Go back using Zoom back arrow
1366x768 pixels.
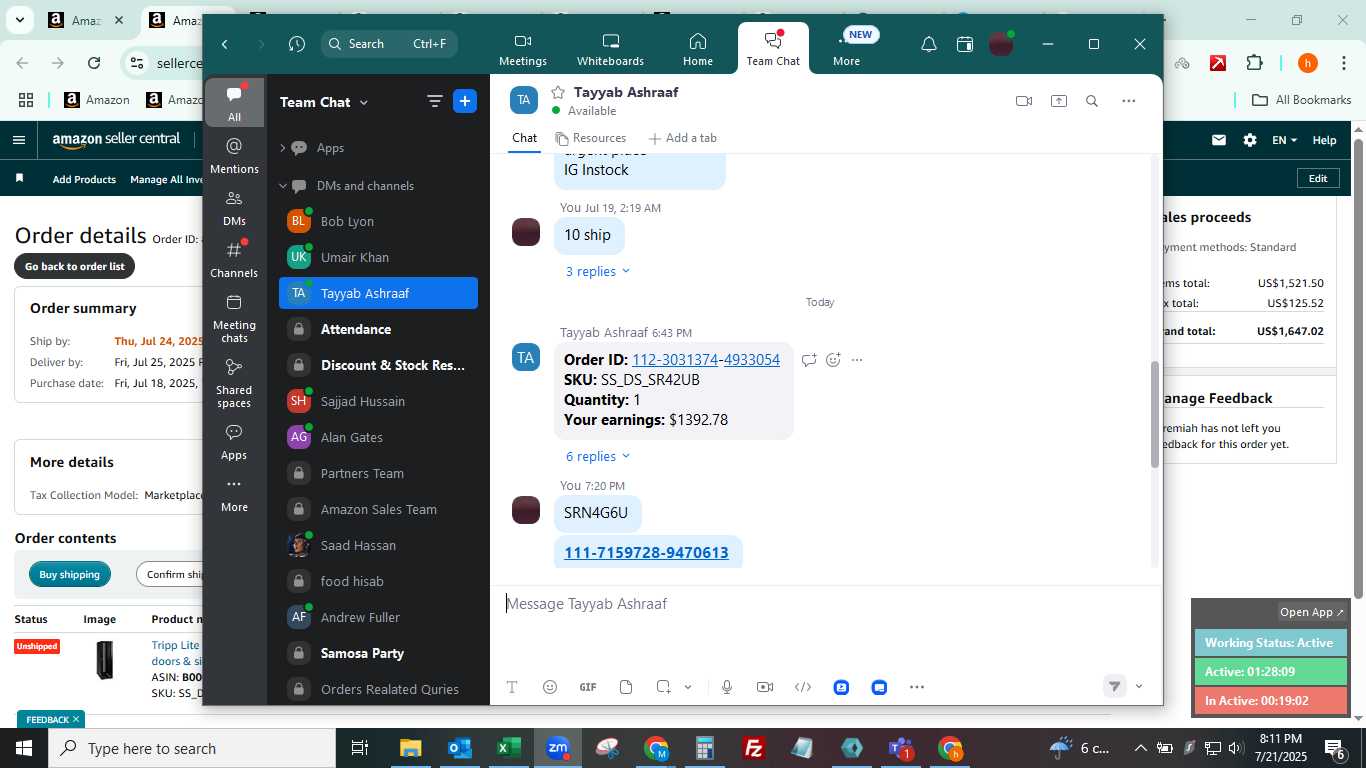[225, 44]
